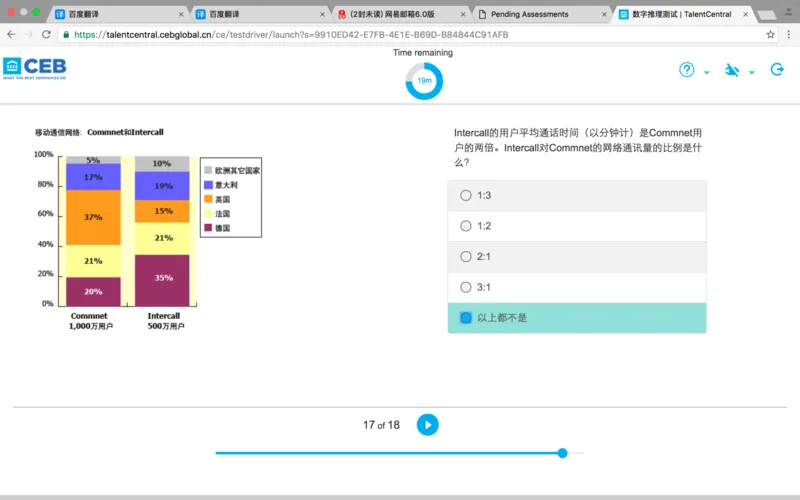Switch to first 百度翻译 tab
The image size is (800, 500).
(118, 14)
